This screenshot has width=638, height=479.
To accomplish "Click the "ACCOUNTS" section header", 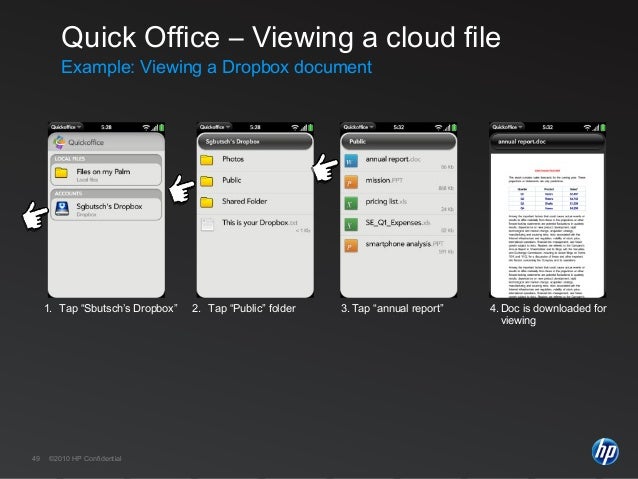I will [x=106, y=193].
